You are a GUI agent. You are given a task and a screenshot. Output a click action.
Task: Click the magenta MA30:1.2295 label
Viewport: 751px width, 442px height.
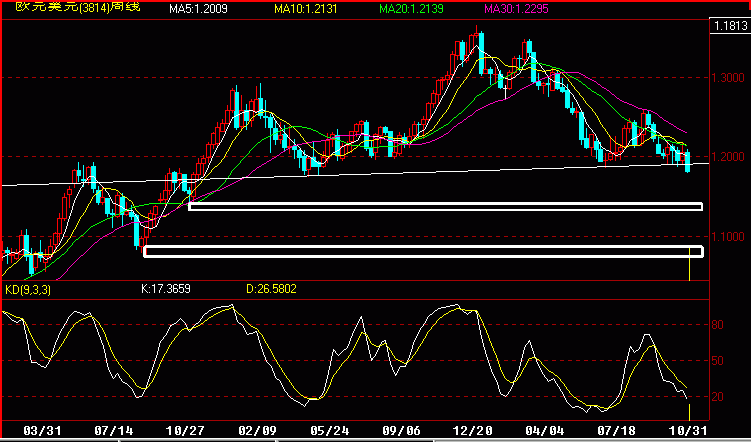point(516,8)
